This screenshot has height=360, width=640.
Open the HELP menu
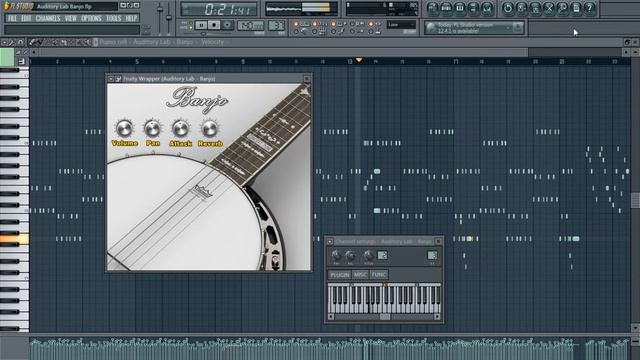(x=131, y=18)
